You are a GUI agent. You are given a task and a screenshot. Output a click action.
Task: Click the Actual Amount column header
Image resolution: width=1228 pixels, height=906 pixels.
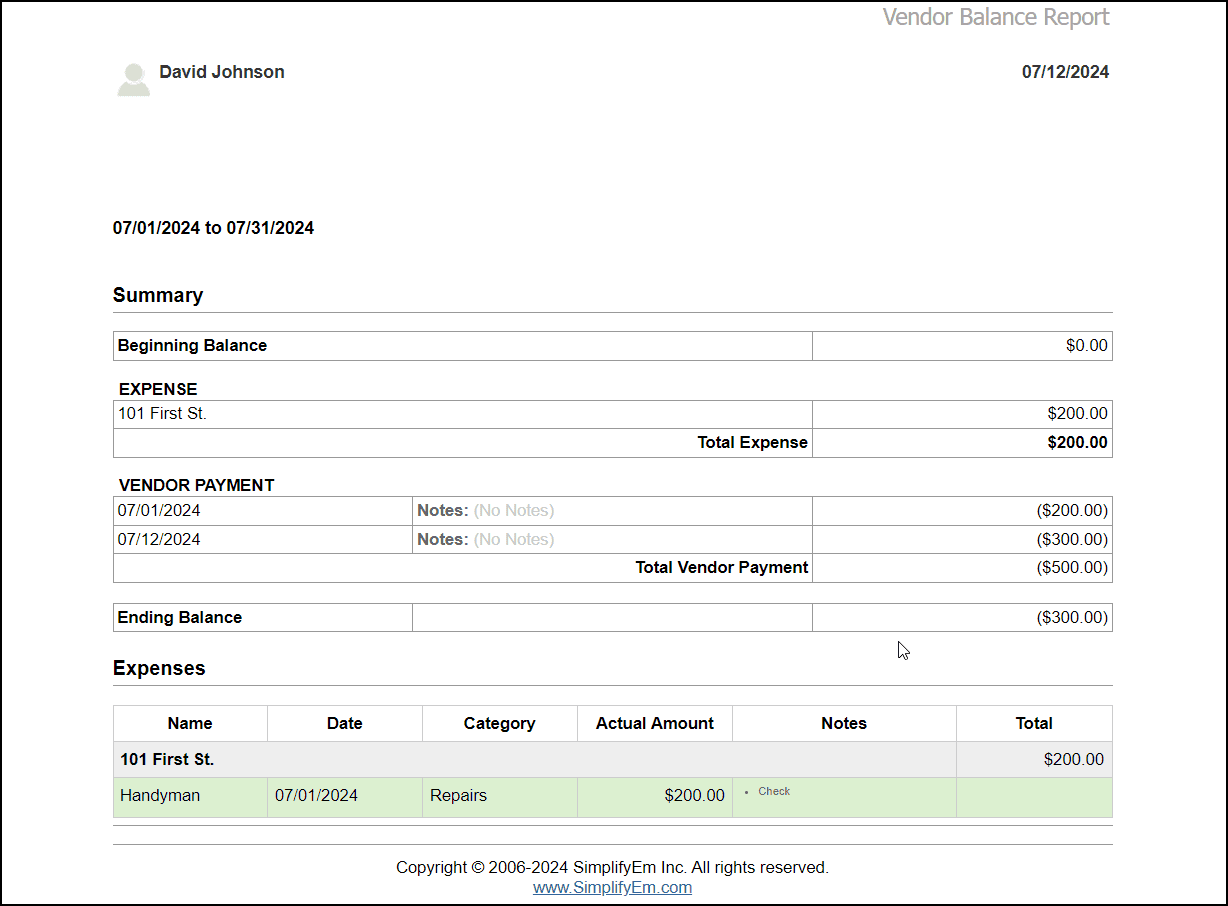tap(654, 723)
